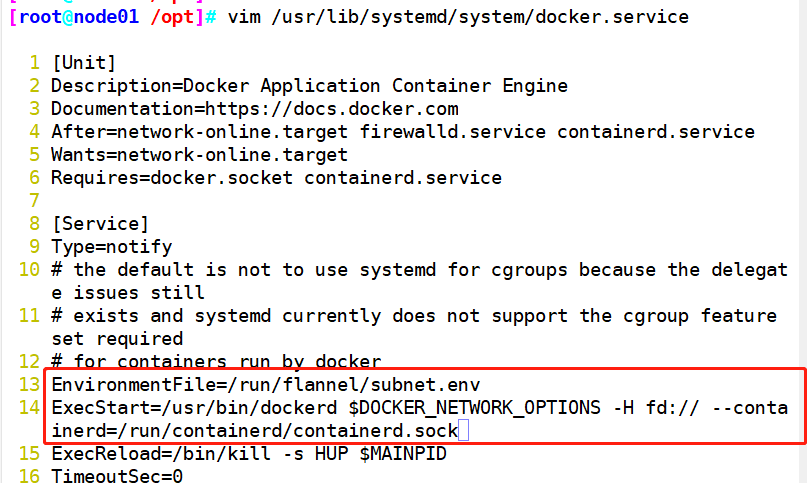Click the cursor block after containerd.sock
The width and height of the screenshot is (807, 483).
[x=463, y=430]
